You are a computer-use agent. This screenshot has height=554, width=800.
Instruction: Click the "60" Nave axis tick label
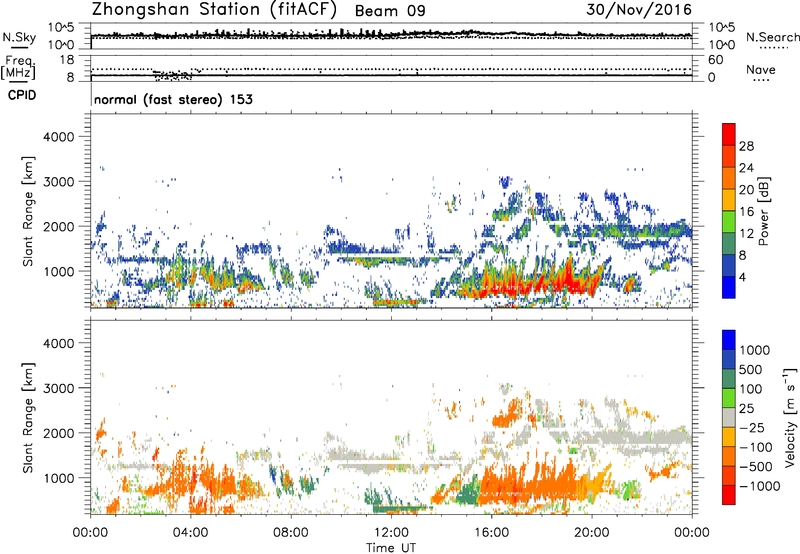[x=715, y=60]
